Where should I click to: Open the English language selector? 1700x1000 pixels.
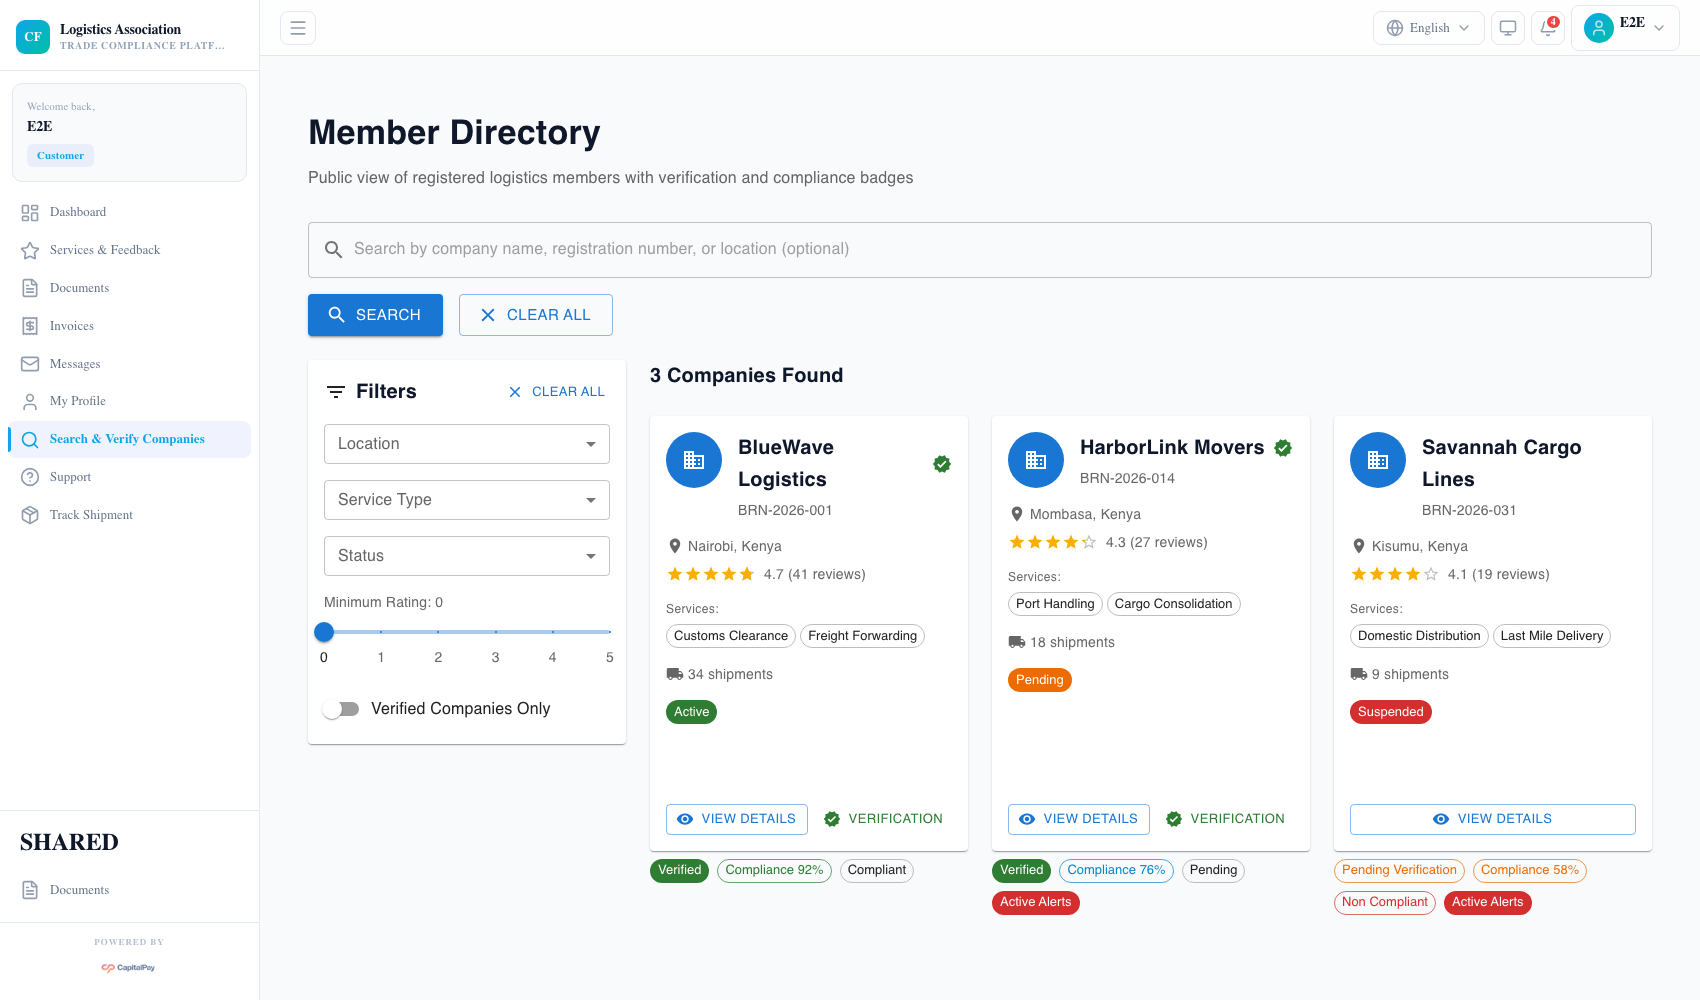click(x=1428, y=27)
